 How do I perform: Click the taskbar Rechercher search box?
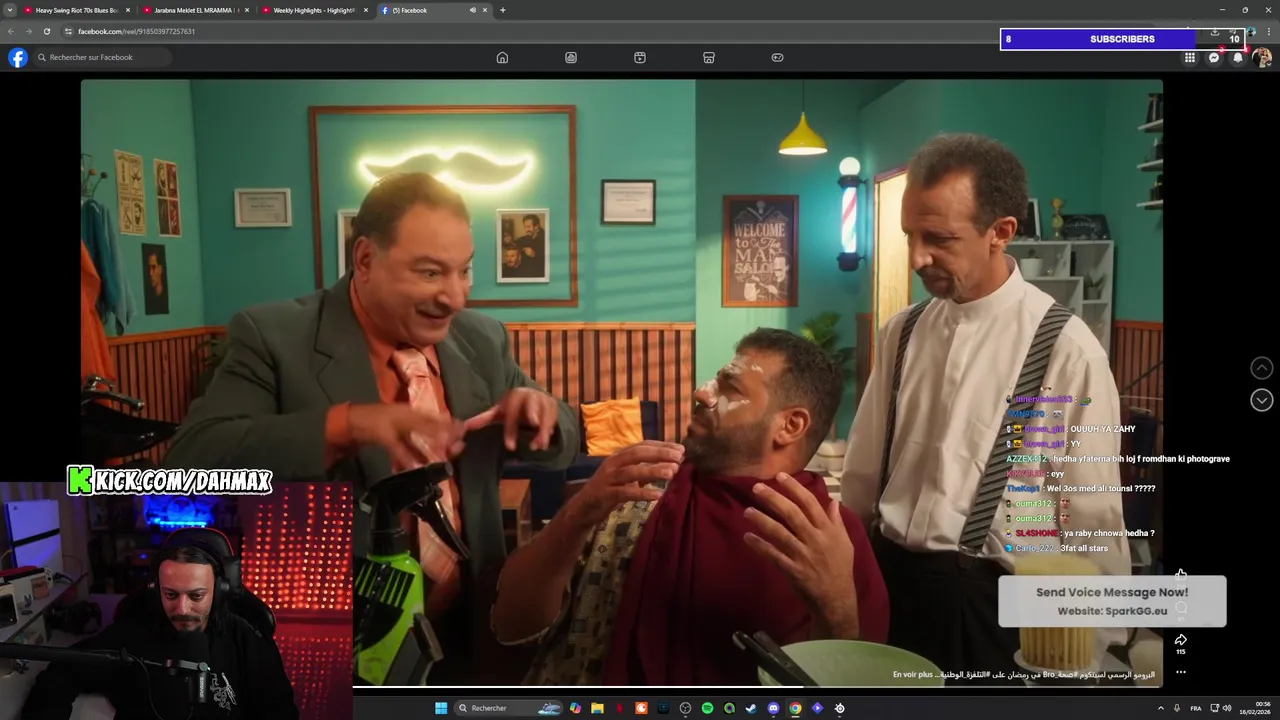click(510, 708)
